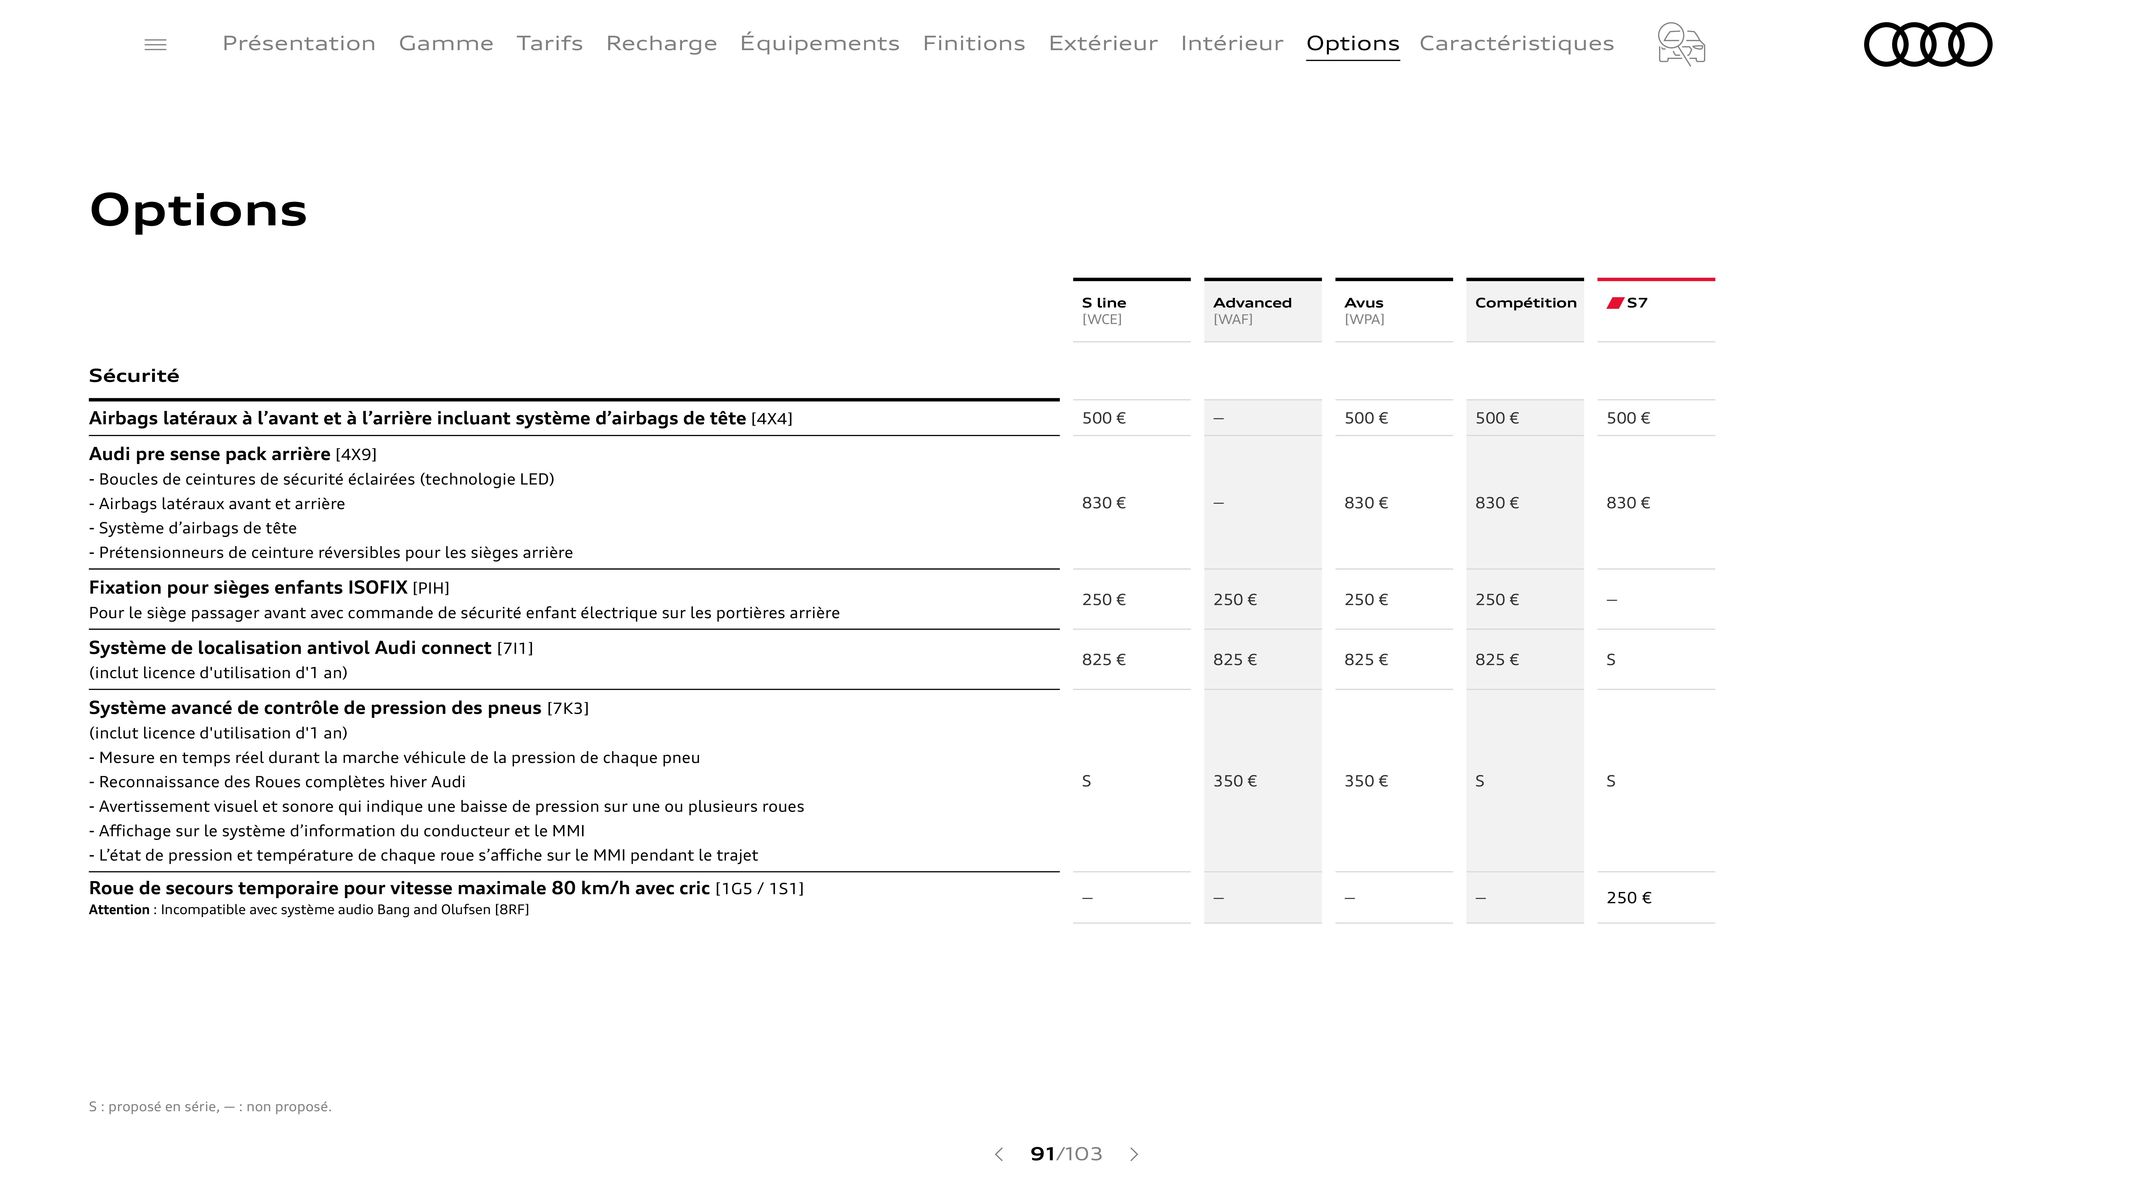
Task: Open the Intérieur tab
Action: point(1232,43)
